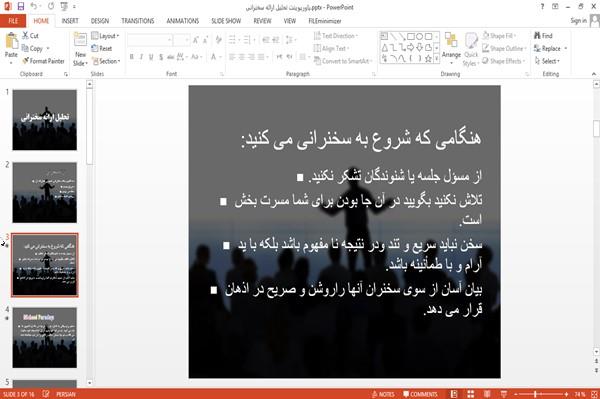Open Shape Outline dropdown
600x399 pixels.
504,48
